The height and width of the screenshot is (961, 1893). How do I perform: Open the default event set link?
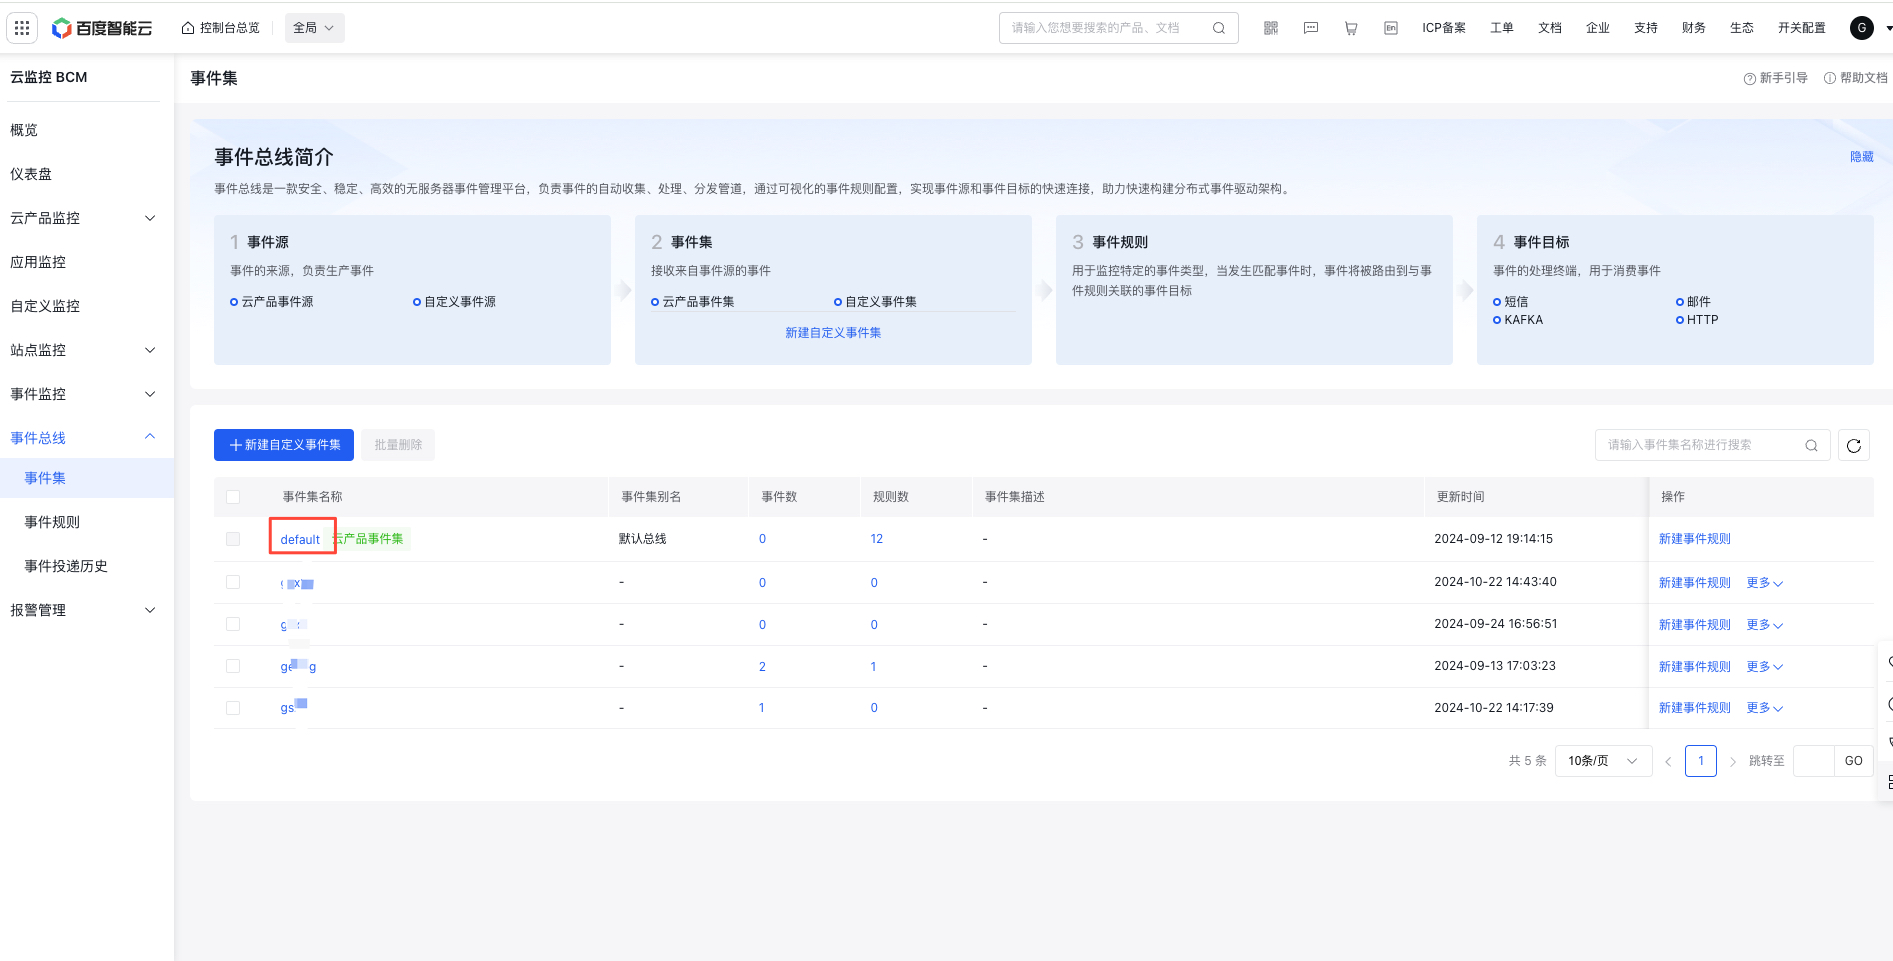[300, 540]
